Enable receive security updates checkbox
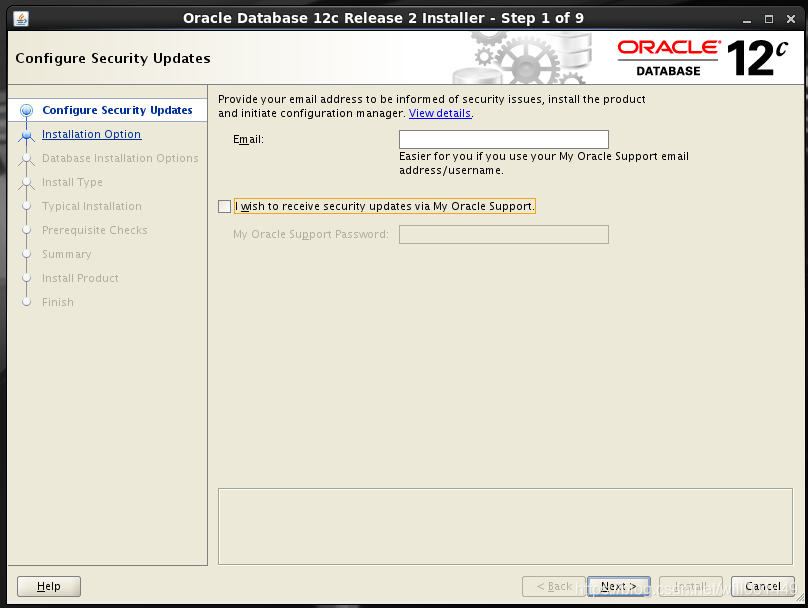This screenshot has width=808, height=608. (224, 206)
